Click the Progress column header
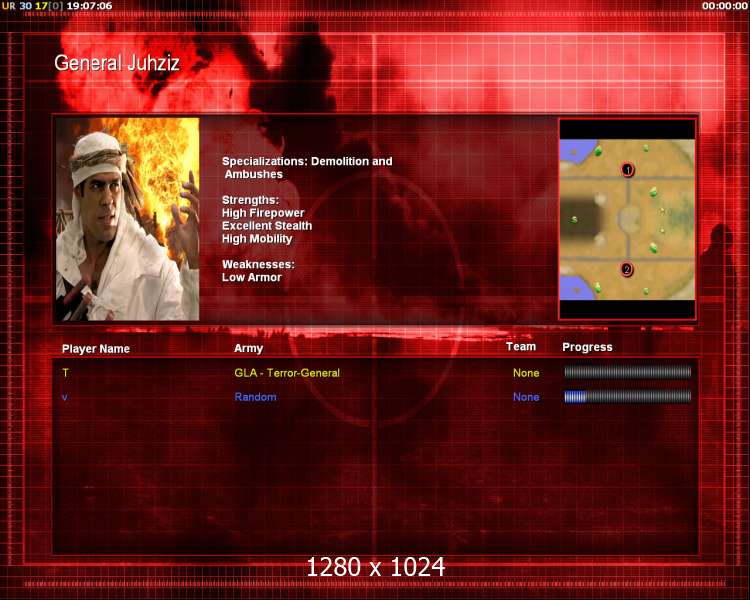This screenshot has height=600, width=750. (587, 347)
